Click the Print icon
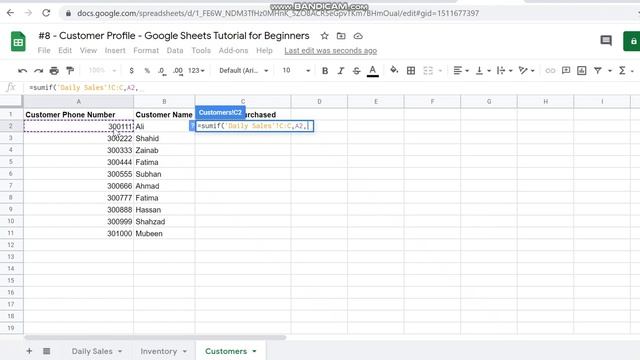 click(54, 71)
